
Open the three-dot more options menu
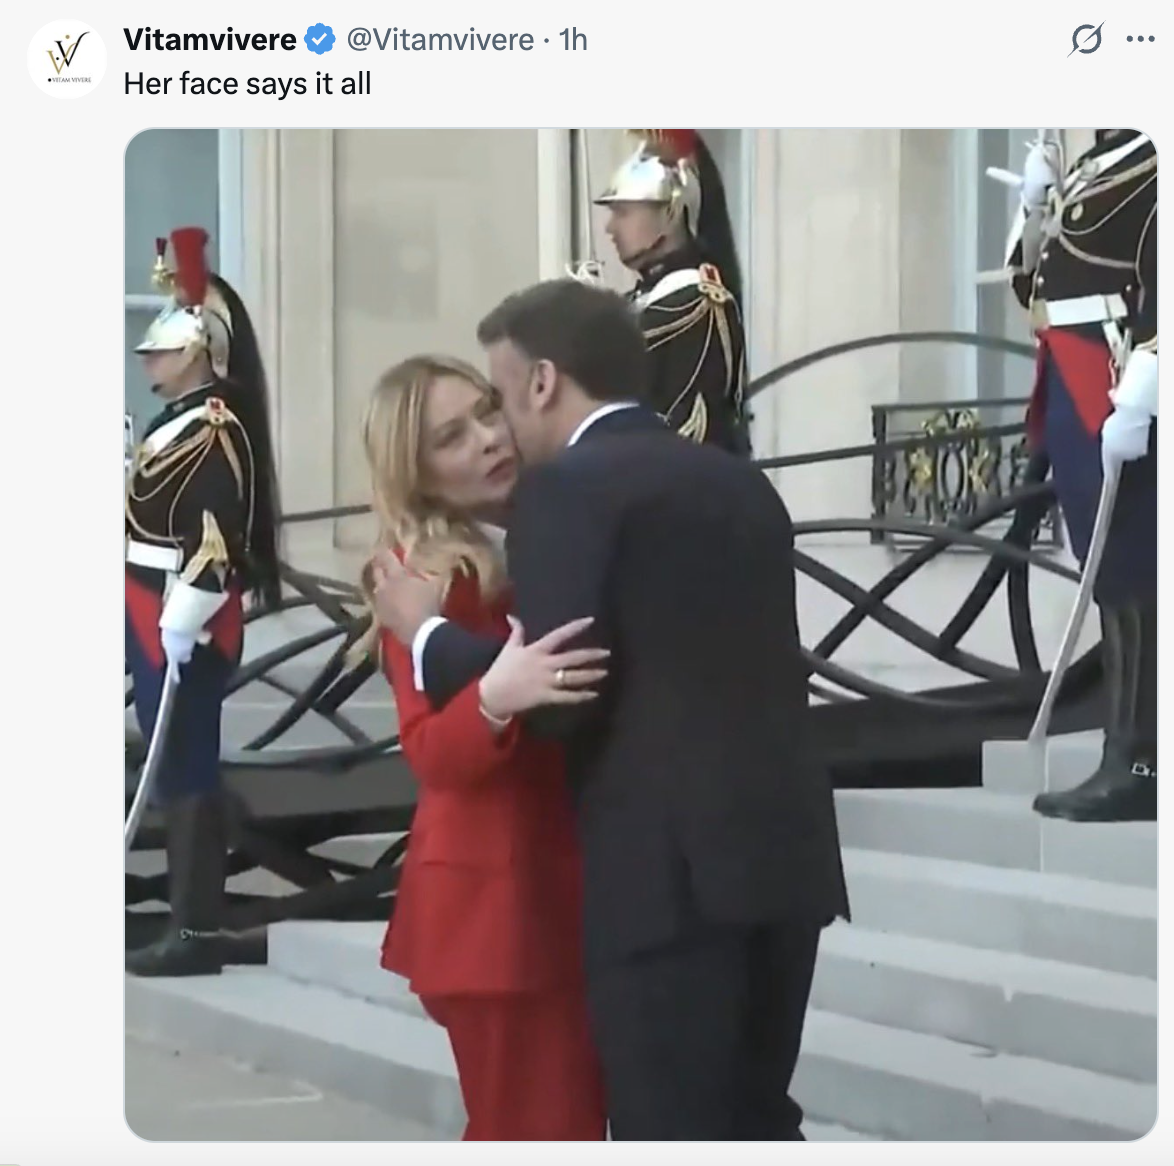[1140, 39]
